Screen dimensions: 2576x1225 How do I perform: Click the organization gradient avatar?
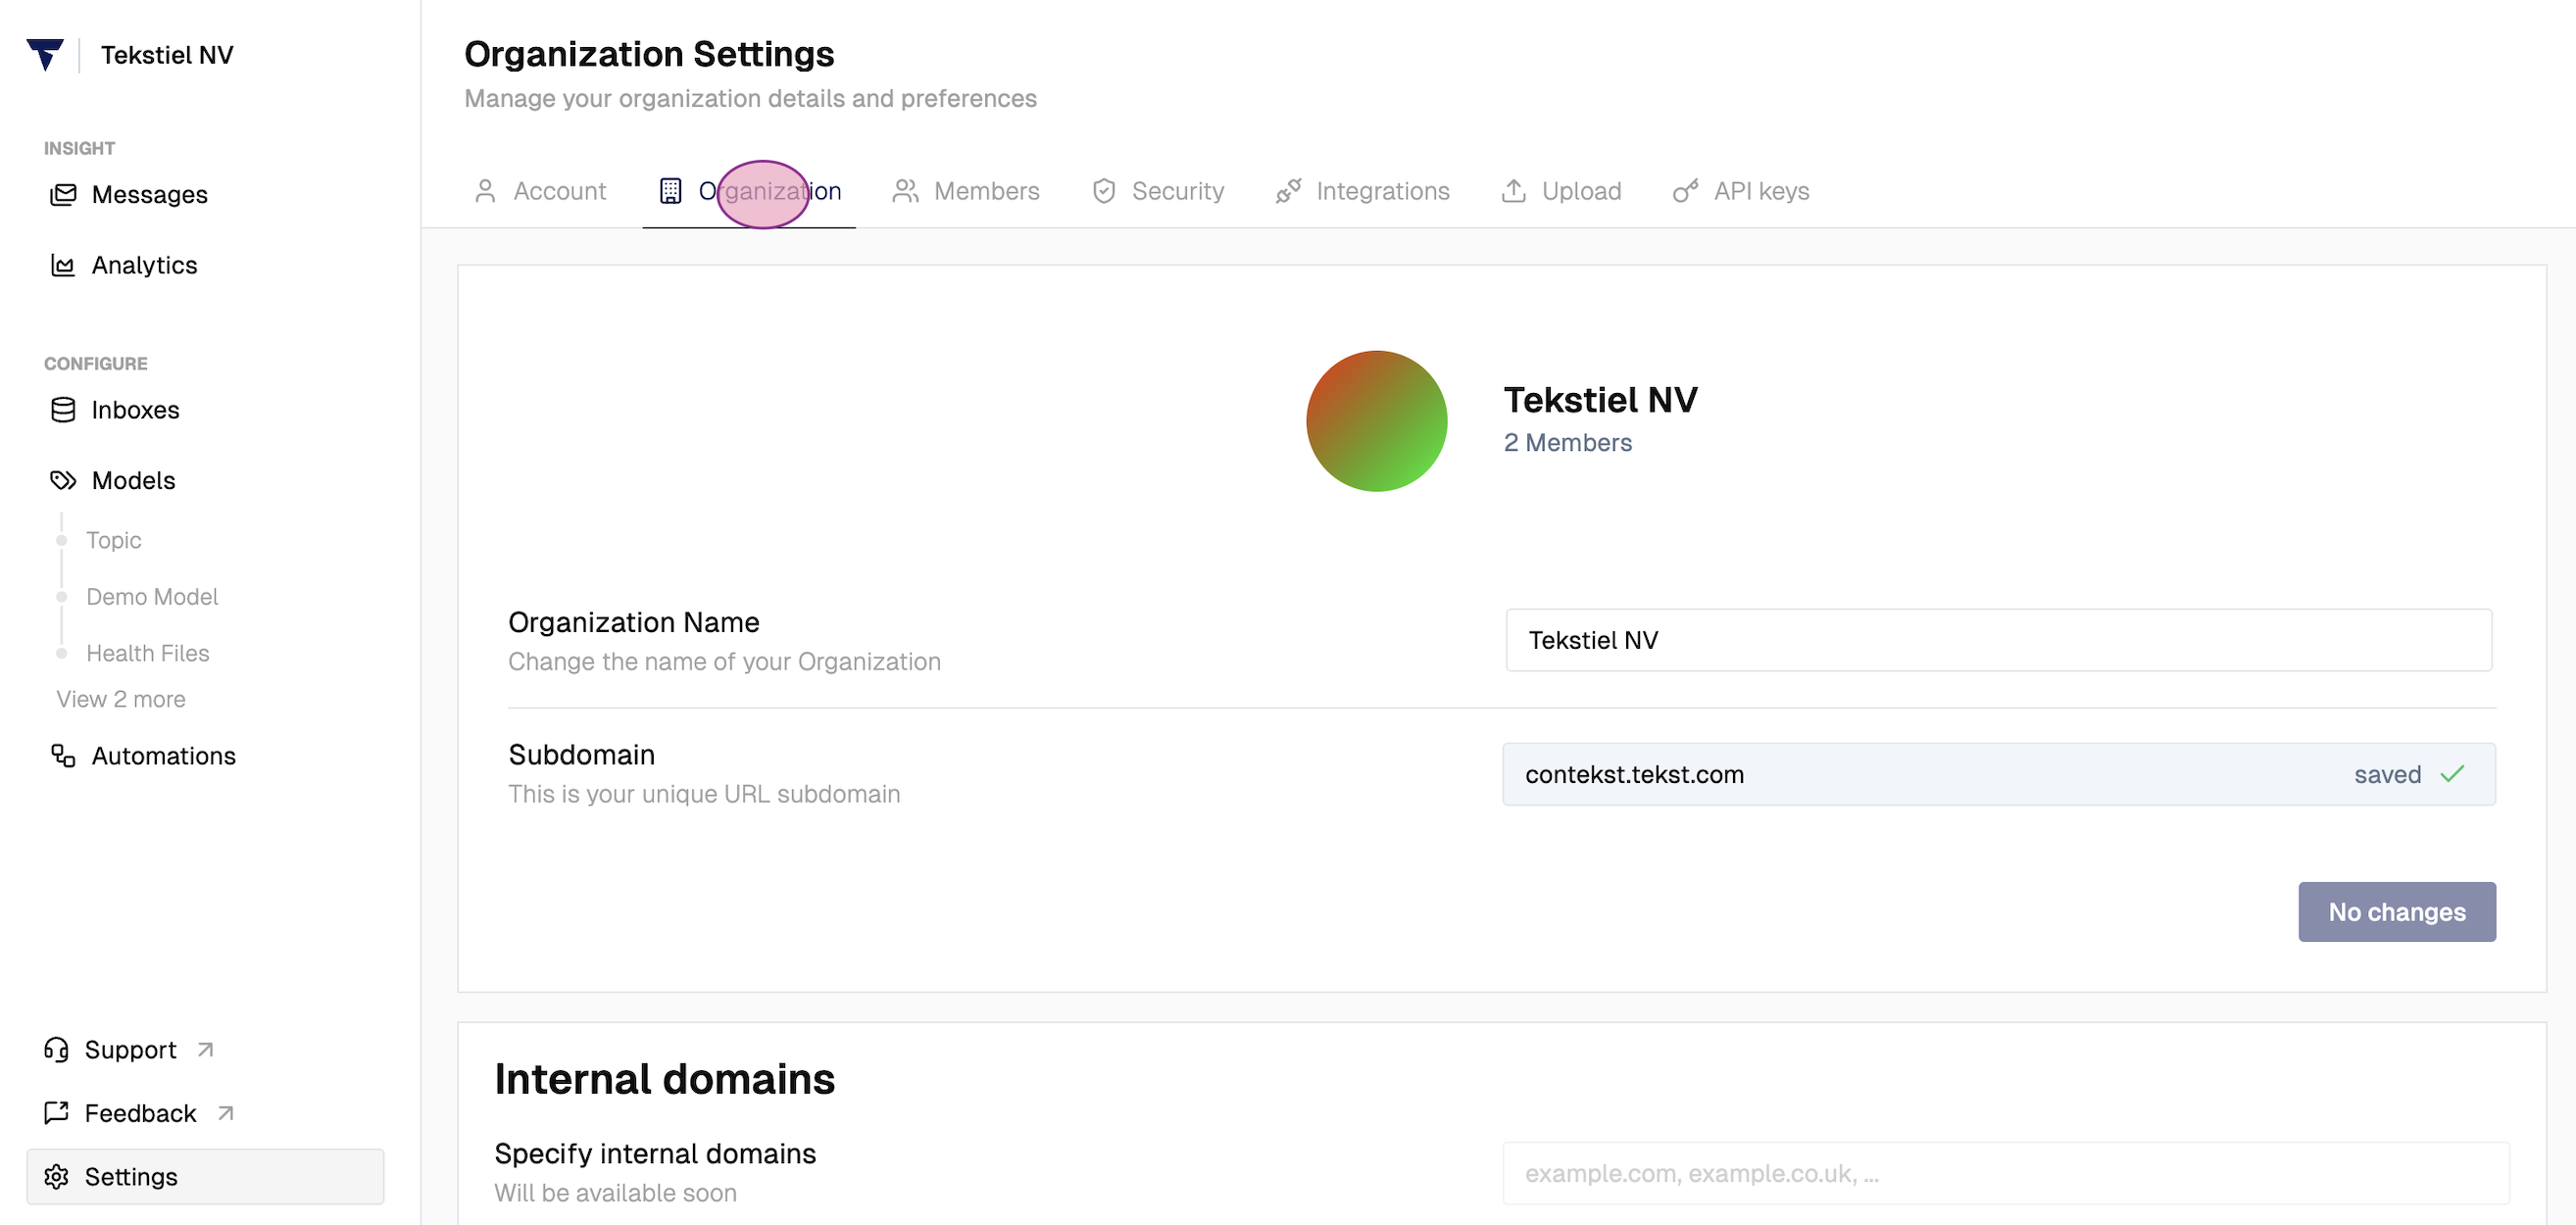pos(1376,421)
